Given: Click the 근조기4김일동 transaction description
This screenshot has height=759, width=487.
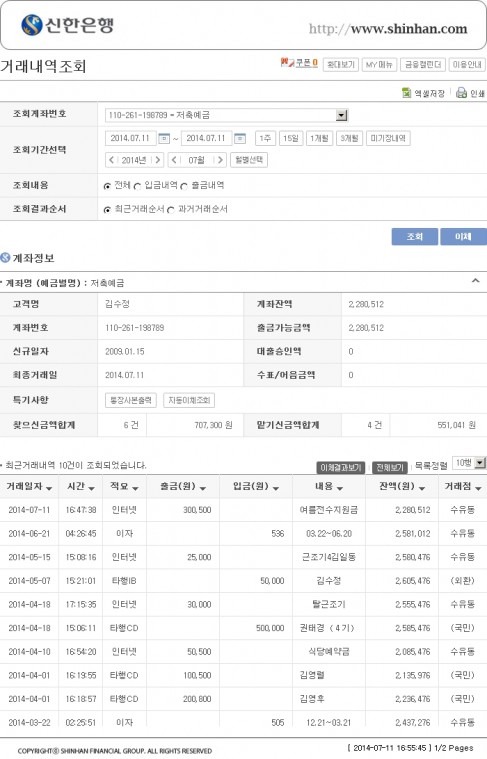Looking at the screenshot, I should (329, 557).
